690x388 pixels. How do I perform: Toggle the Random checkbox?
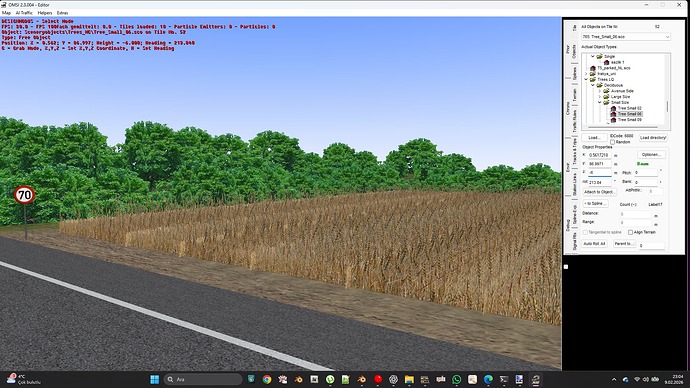(613, 142)
